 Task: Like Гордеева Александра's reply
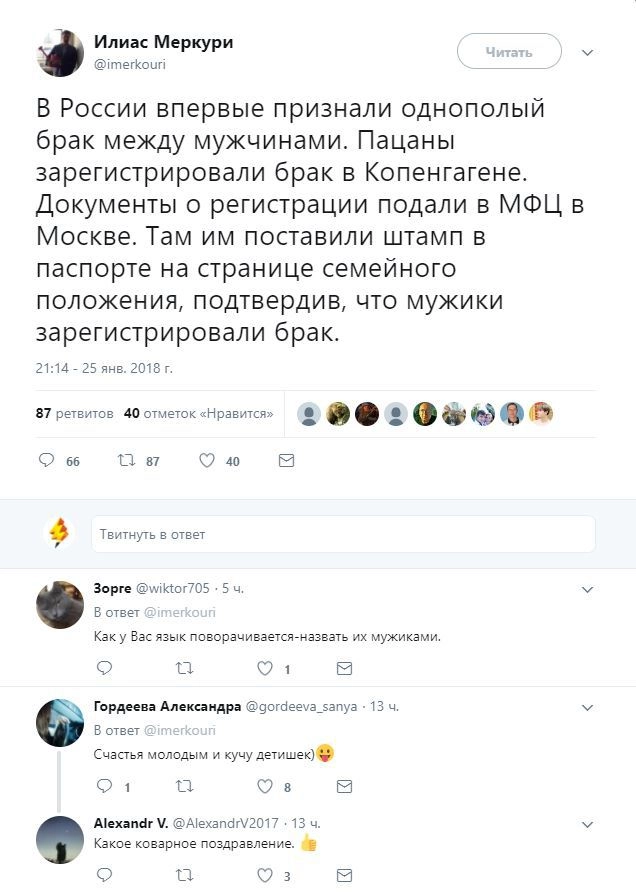pyautogui.click(x=265, y=786)
